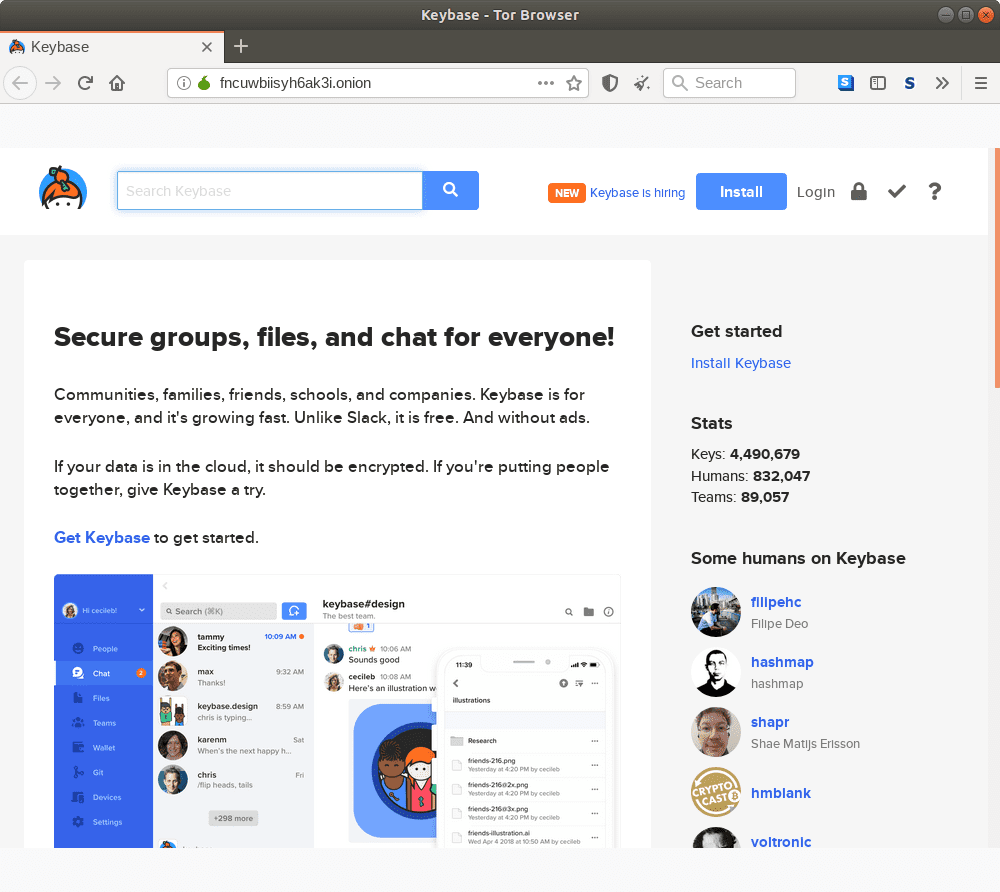Reload the current page
The image size is (1000, 892).
click(85, 83)
